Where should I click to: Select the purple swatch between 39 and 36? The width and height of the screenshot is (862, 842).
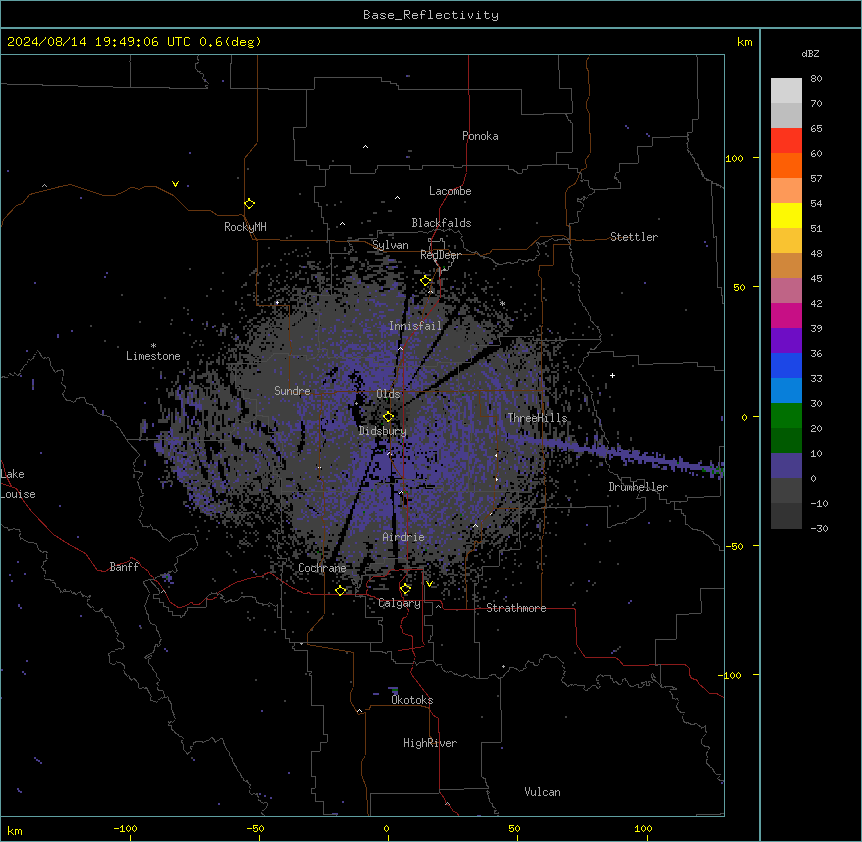click(786, 340)
